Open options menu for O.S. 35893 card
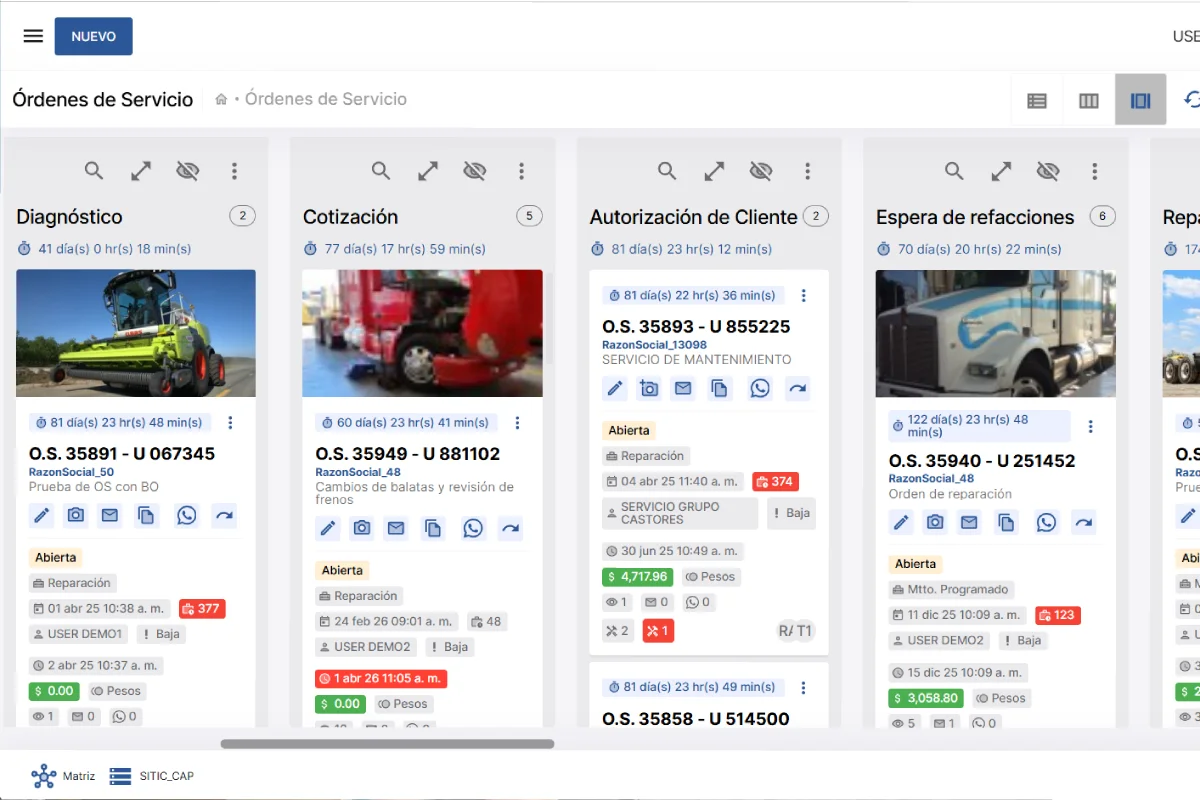 (x=804, y=295)
